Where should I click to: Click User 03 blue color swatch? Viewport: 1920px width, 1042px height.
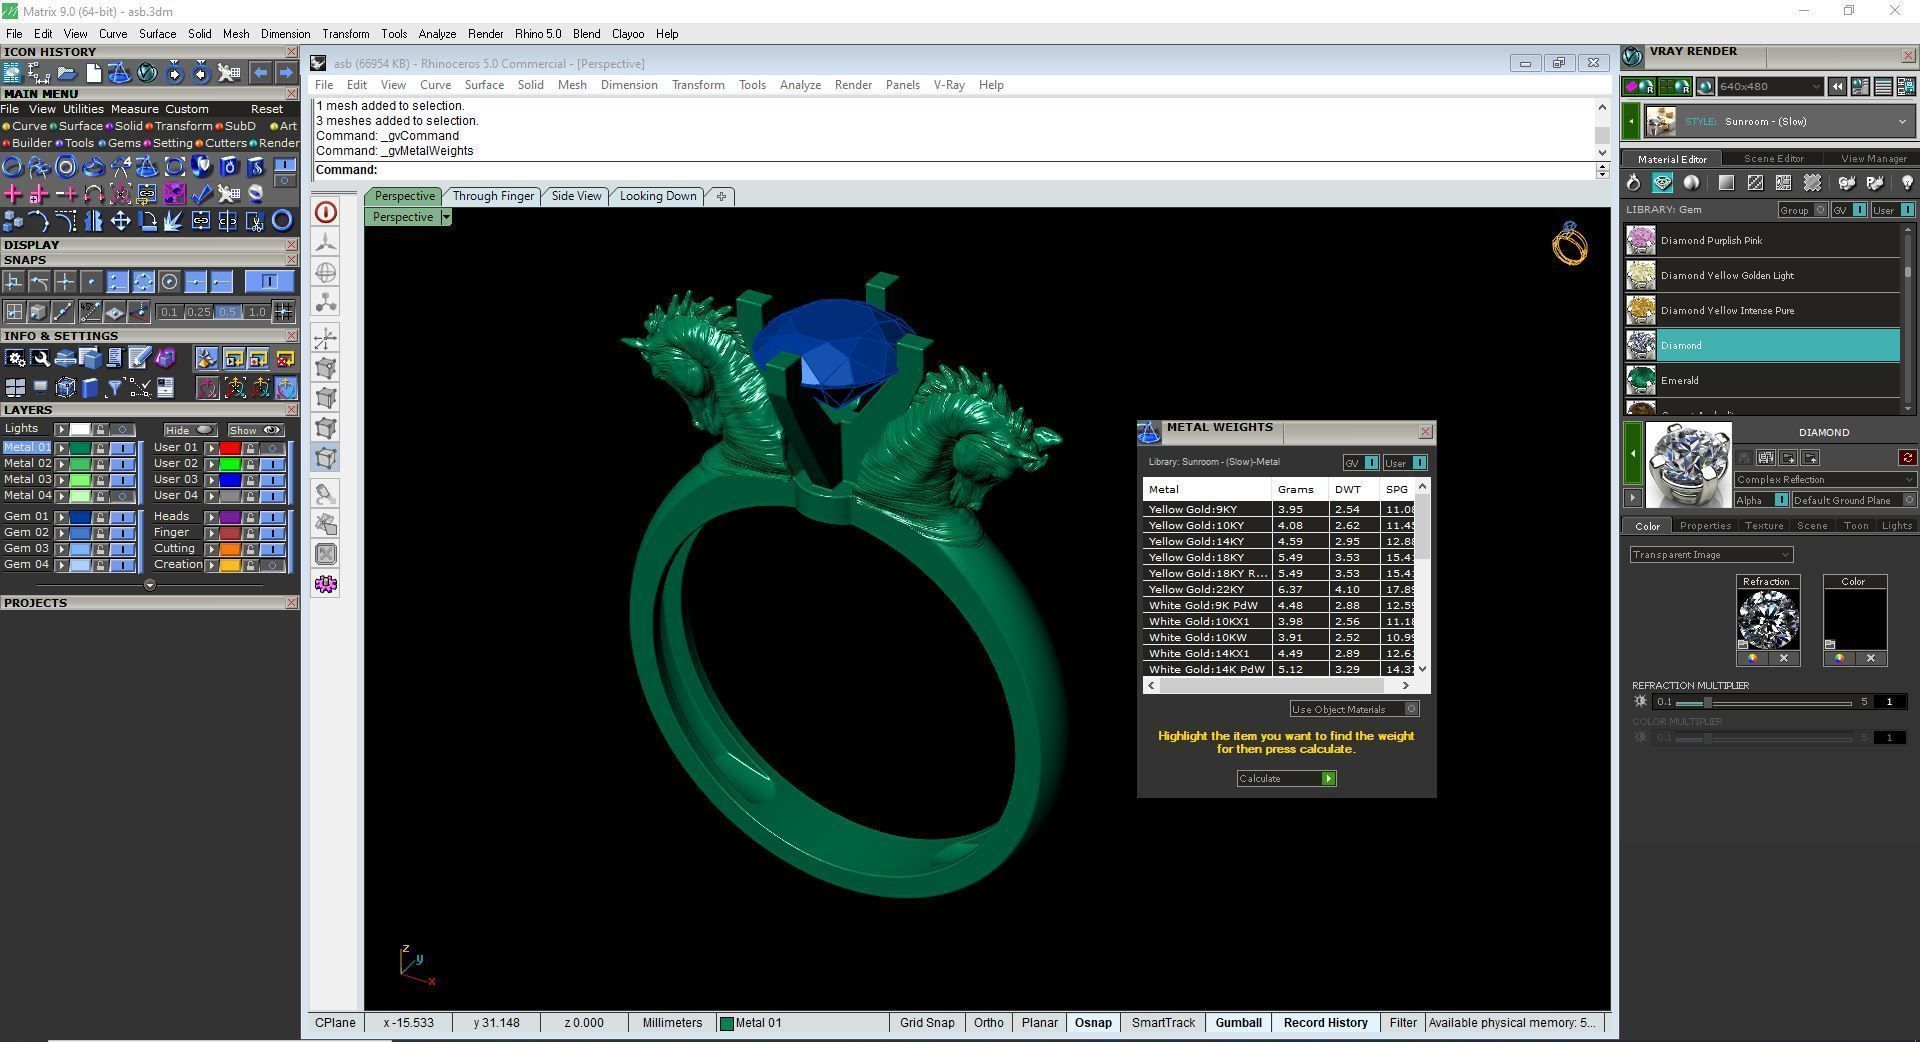(230, 480)
